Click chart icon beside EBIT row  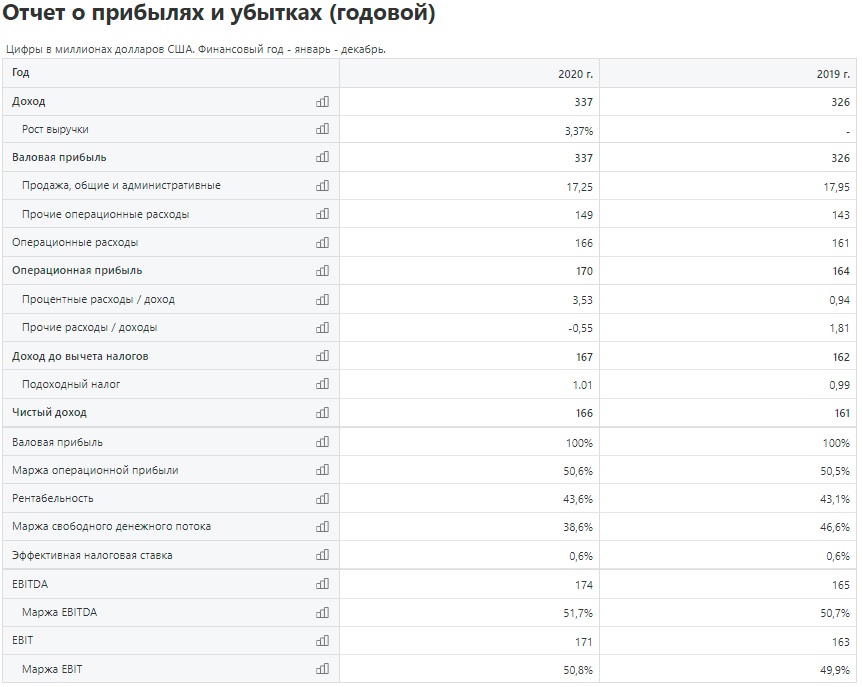[323, 640]
